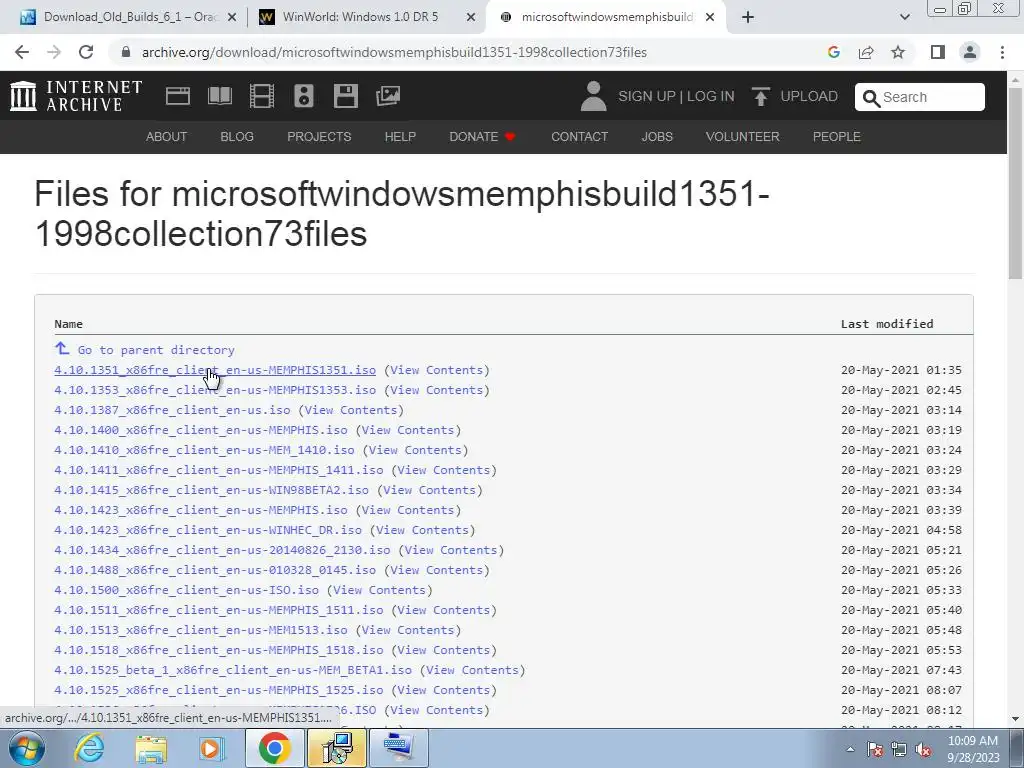The height and width of the screenshot is (768, 1024).
Task: Click the upload arrow icon
Action: tap(760, 96)
